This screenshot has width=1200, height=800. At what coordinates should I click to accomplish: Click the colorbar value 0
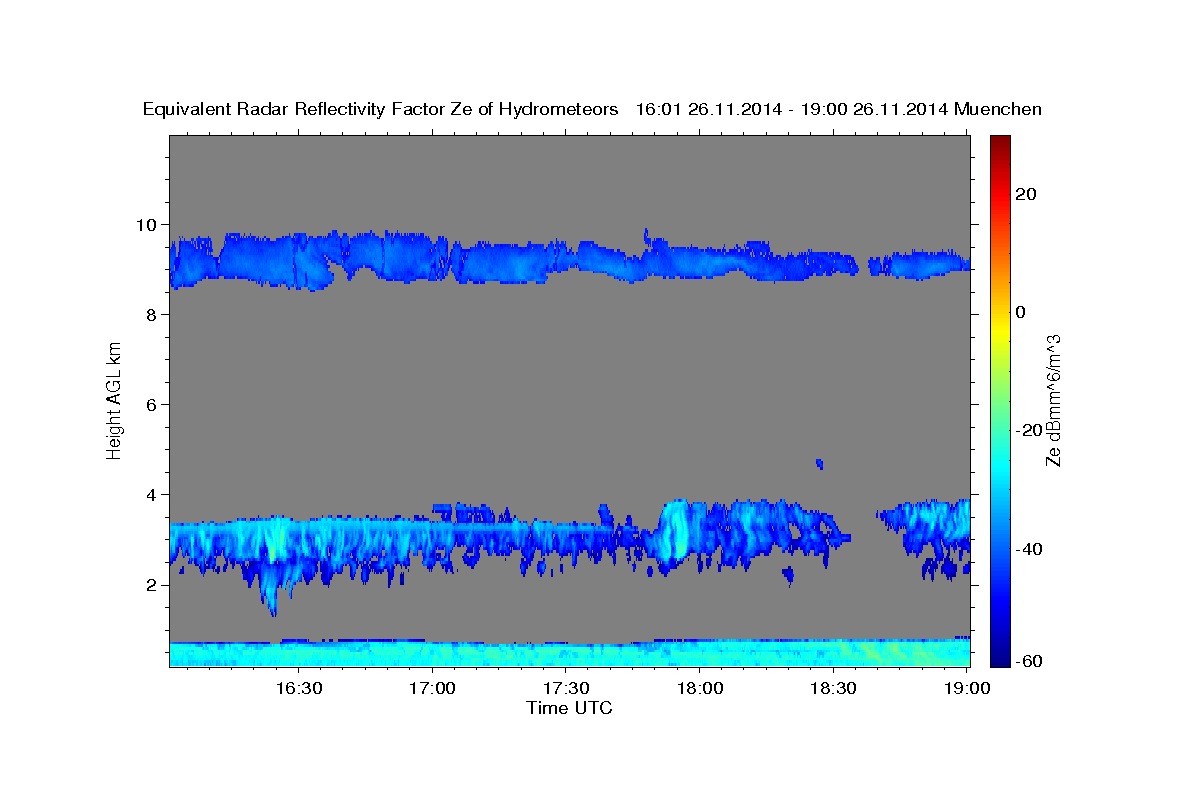point(1021,312)
